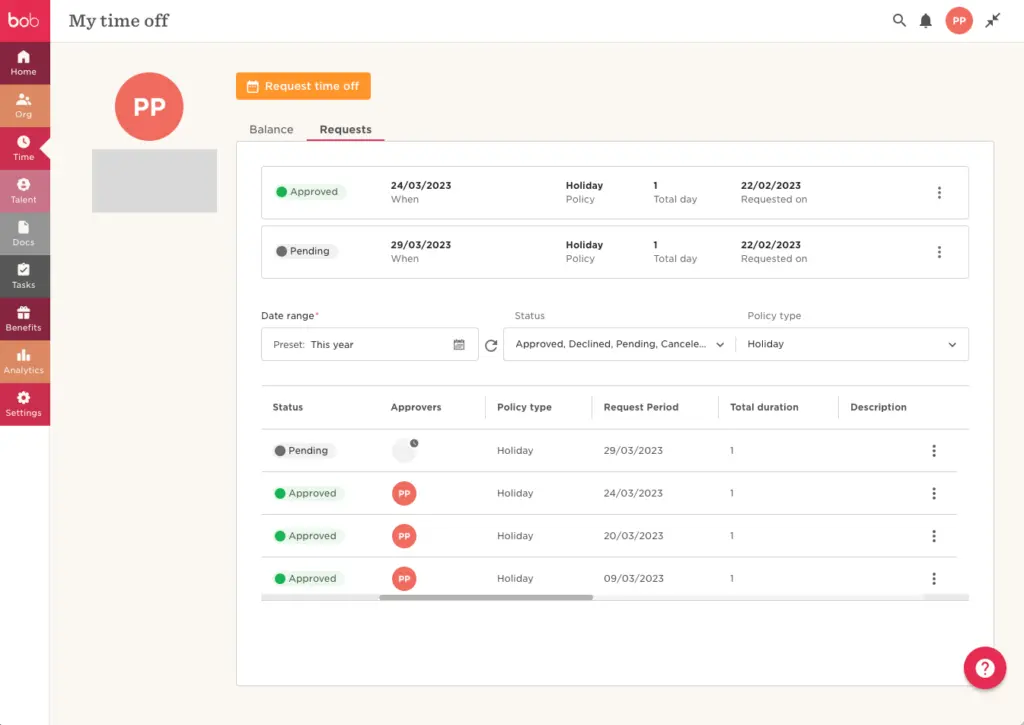Click the Total duration column header
1024x725 pixels.
point(764,407)
